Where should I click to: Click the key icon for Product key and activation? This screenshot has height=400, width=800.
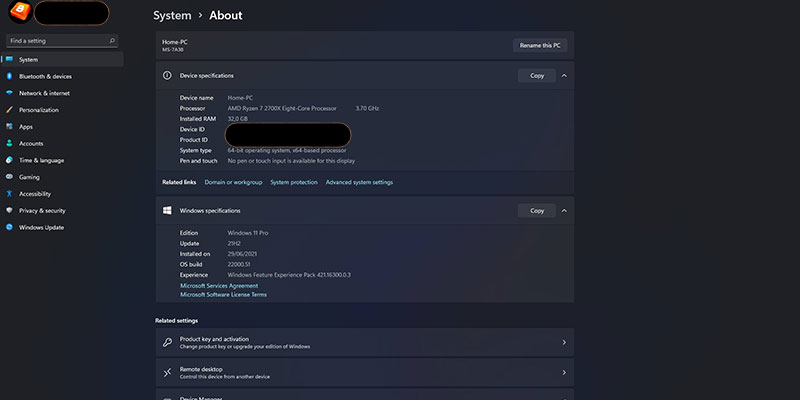(x=167, y=342)
